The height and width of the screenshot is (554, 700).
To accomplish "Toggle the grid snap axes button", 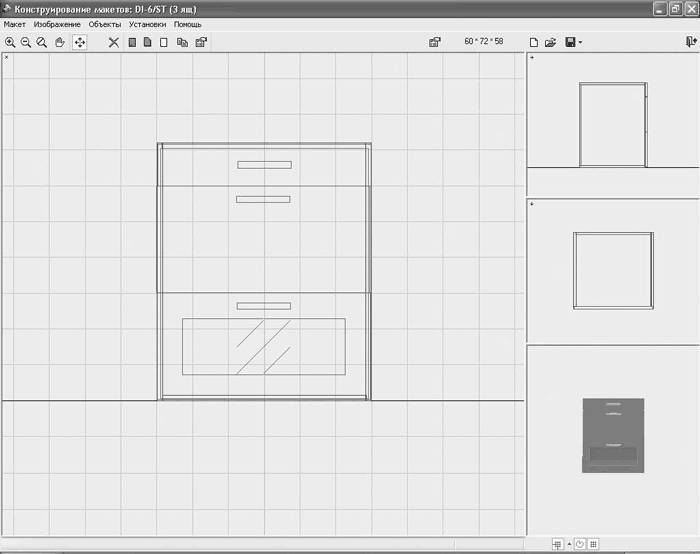I will tap(557, 544).
